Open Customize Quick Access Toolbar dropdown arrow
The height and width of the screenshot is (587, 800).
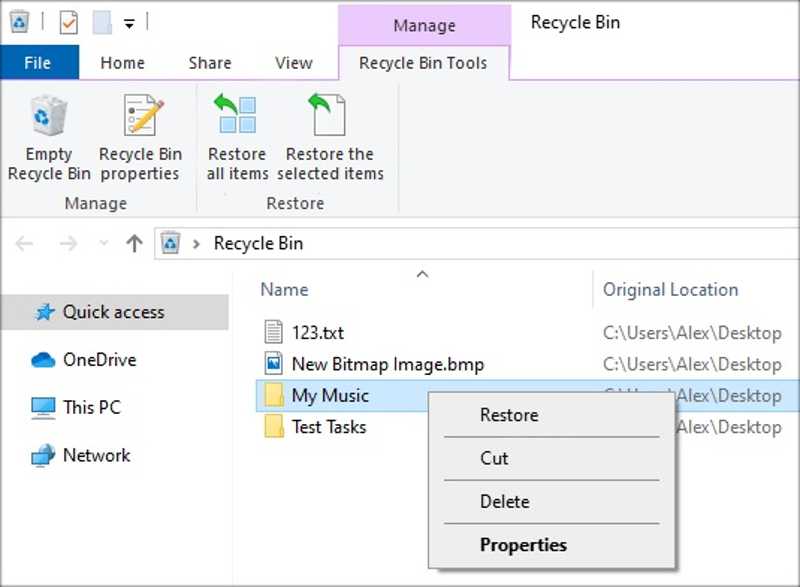click(130, 23)
